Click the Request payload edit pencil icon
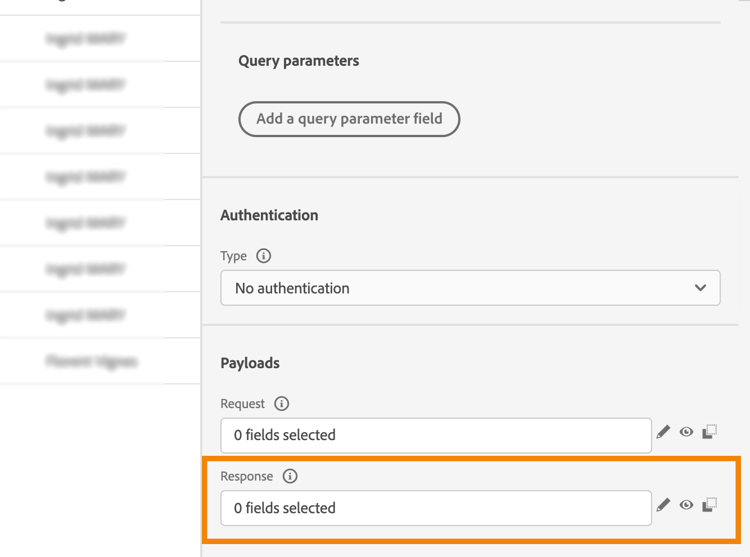 click(663, 432)
